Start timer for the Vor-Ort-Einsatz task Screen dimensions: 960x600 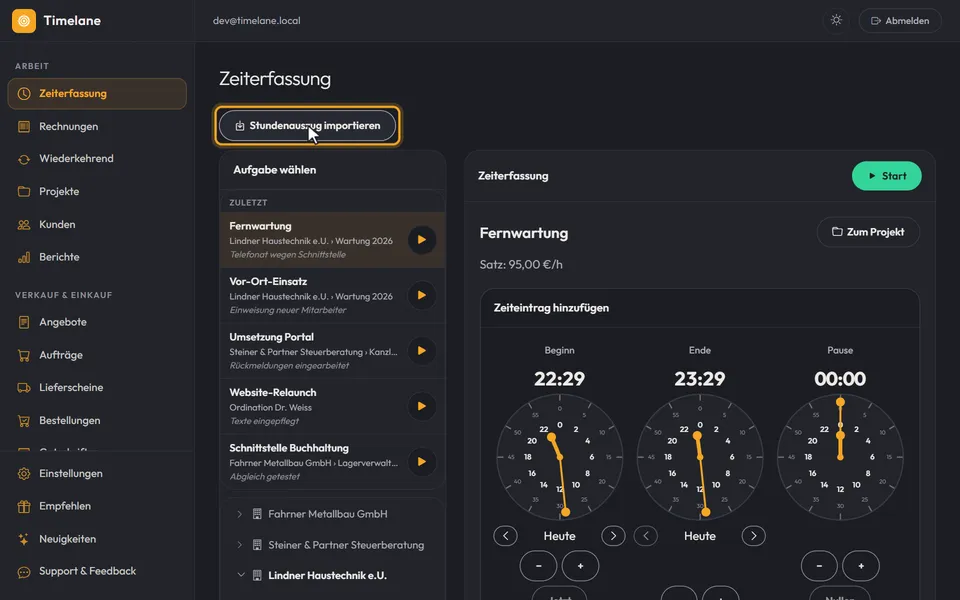[x=422, y=295]
